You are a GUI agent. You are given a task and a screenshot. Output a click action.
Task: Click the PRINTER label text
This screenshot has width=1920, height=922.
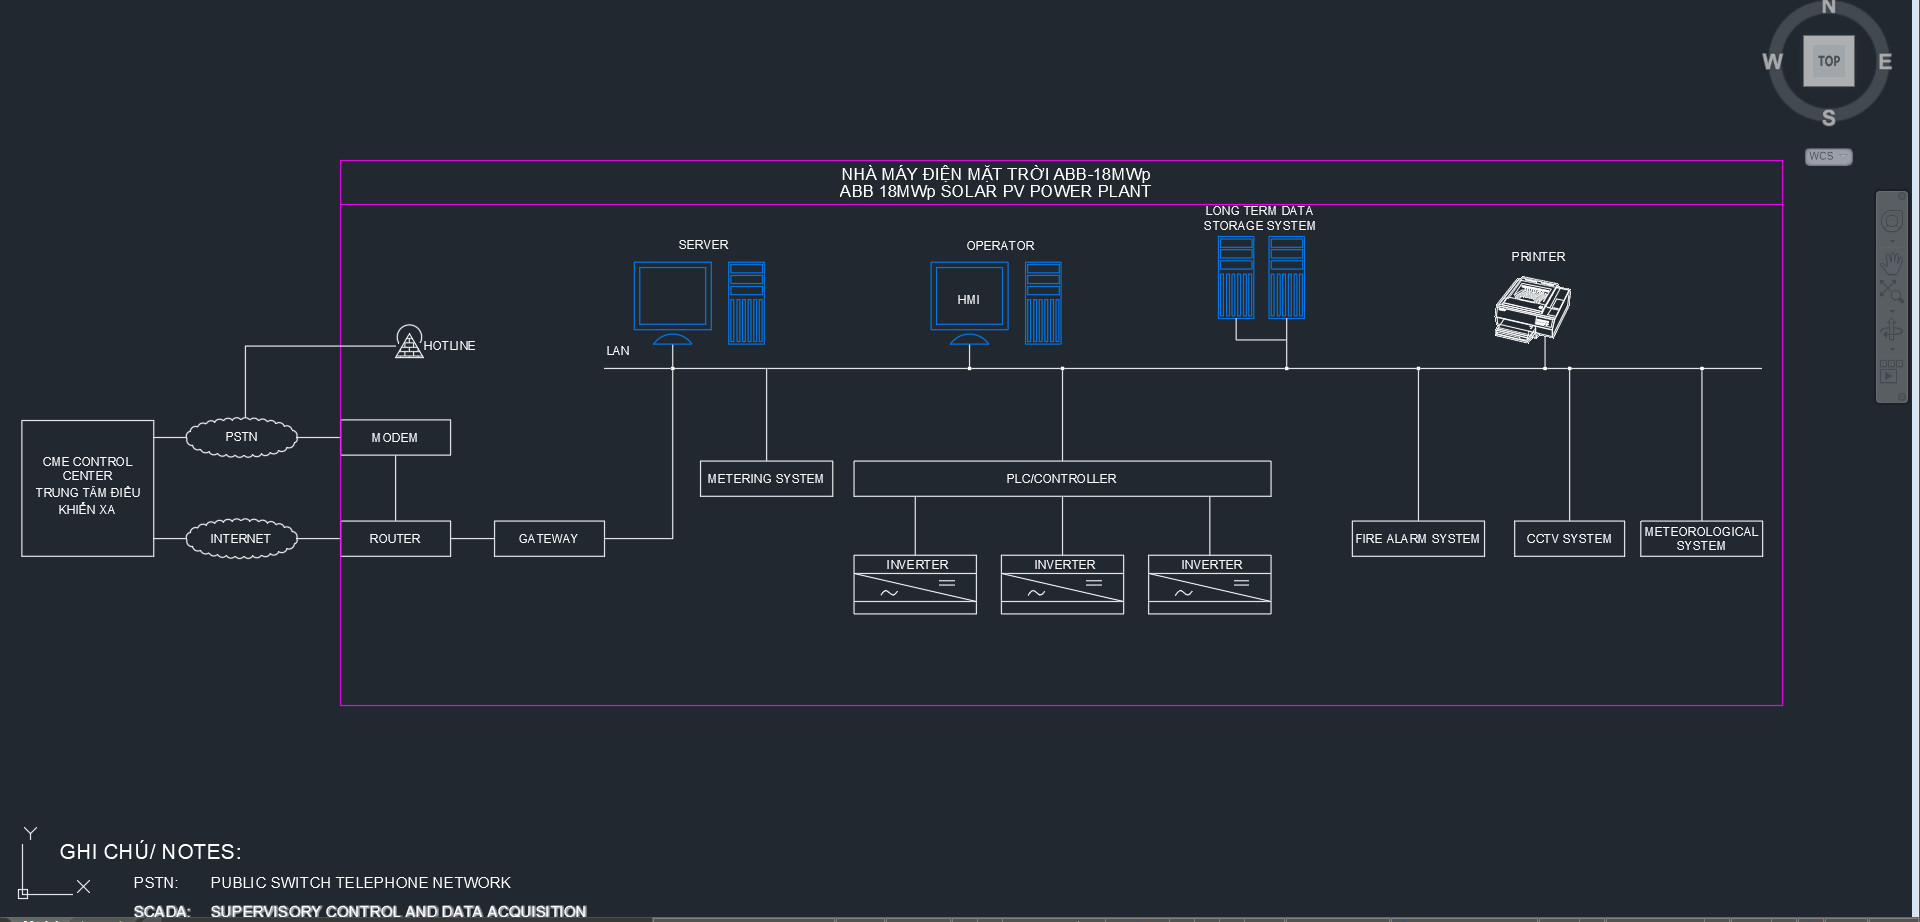[1538, 257]
